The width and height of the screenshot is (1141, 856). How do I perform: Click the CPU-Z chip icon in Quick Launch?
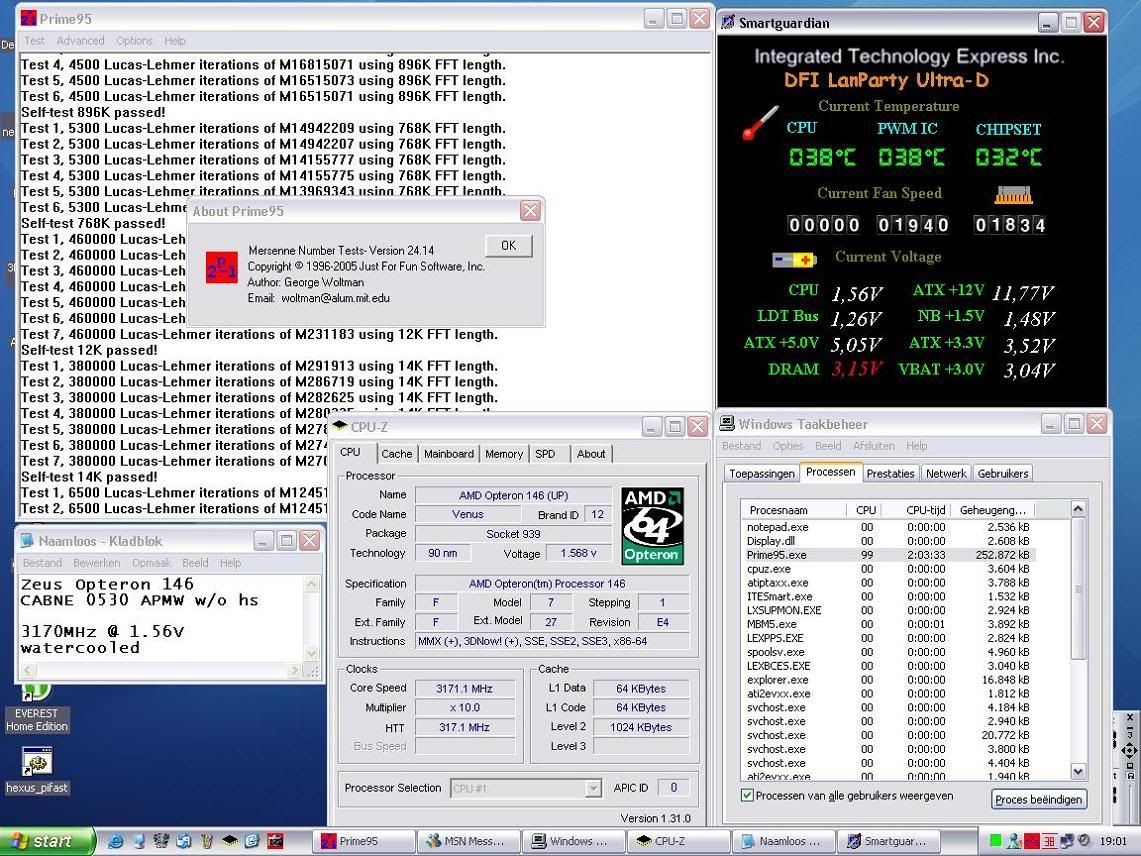click(229, 841)
